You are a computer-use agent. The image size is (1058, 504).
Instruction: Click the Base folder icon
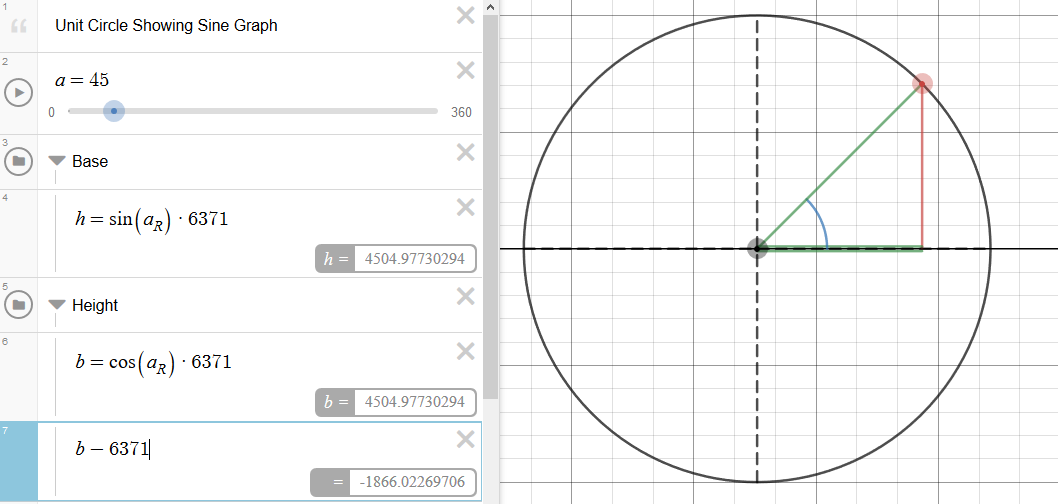18,161
